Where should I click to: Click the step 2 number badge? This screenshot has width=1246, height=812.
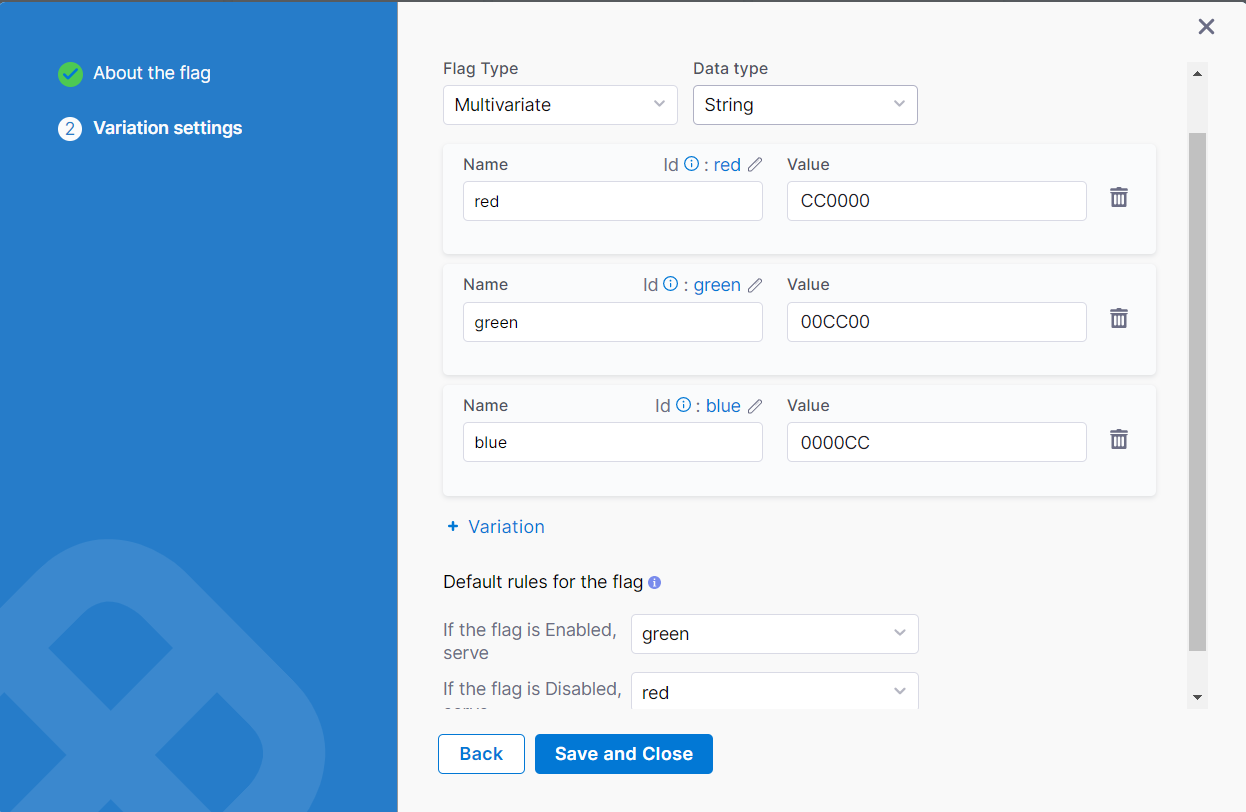(70, 129)
